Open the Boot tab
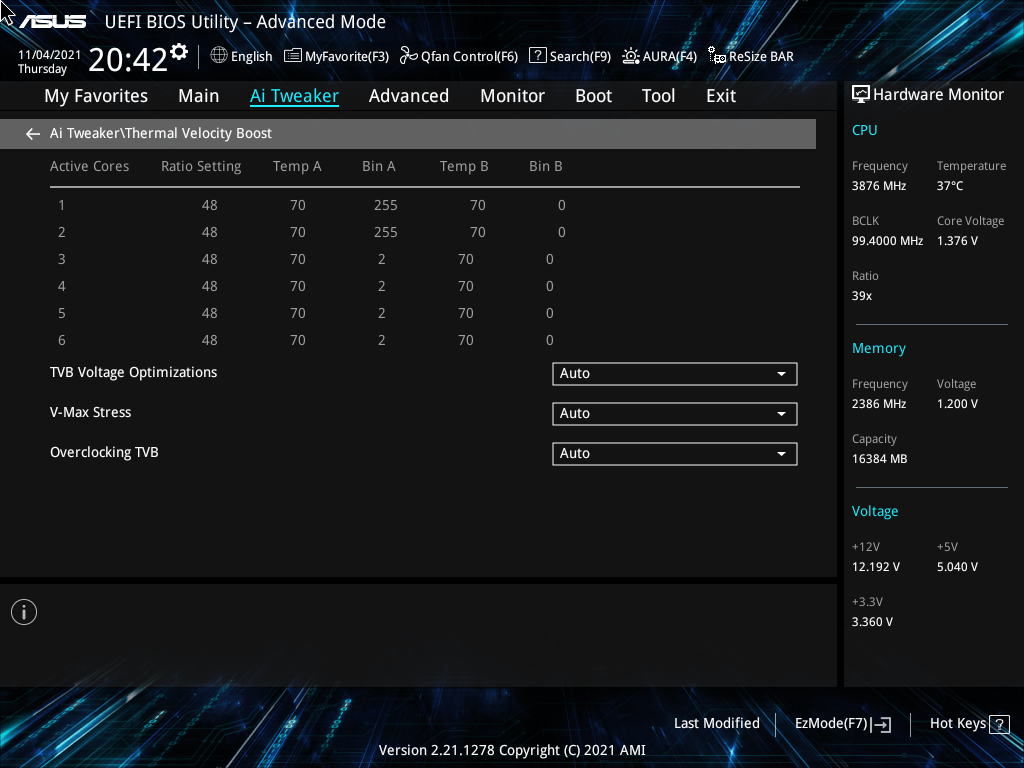 (594, 96)
